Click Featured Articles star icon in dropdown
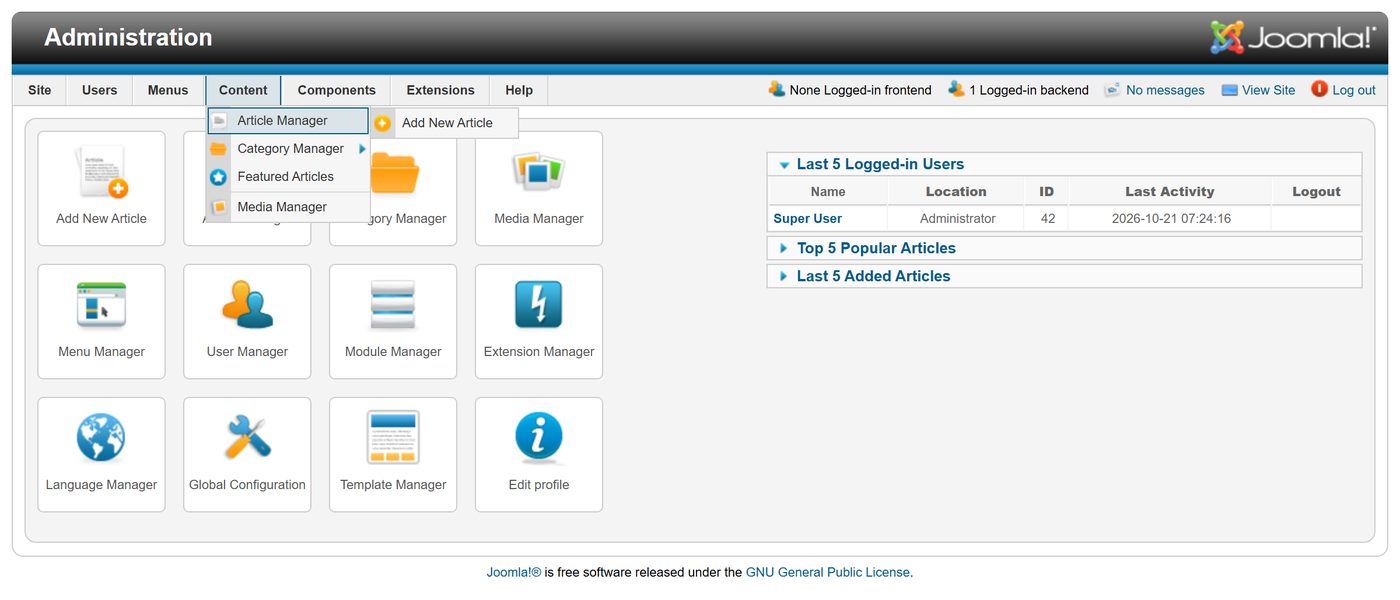 (x=219, y=177)
